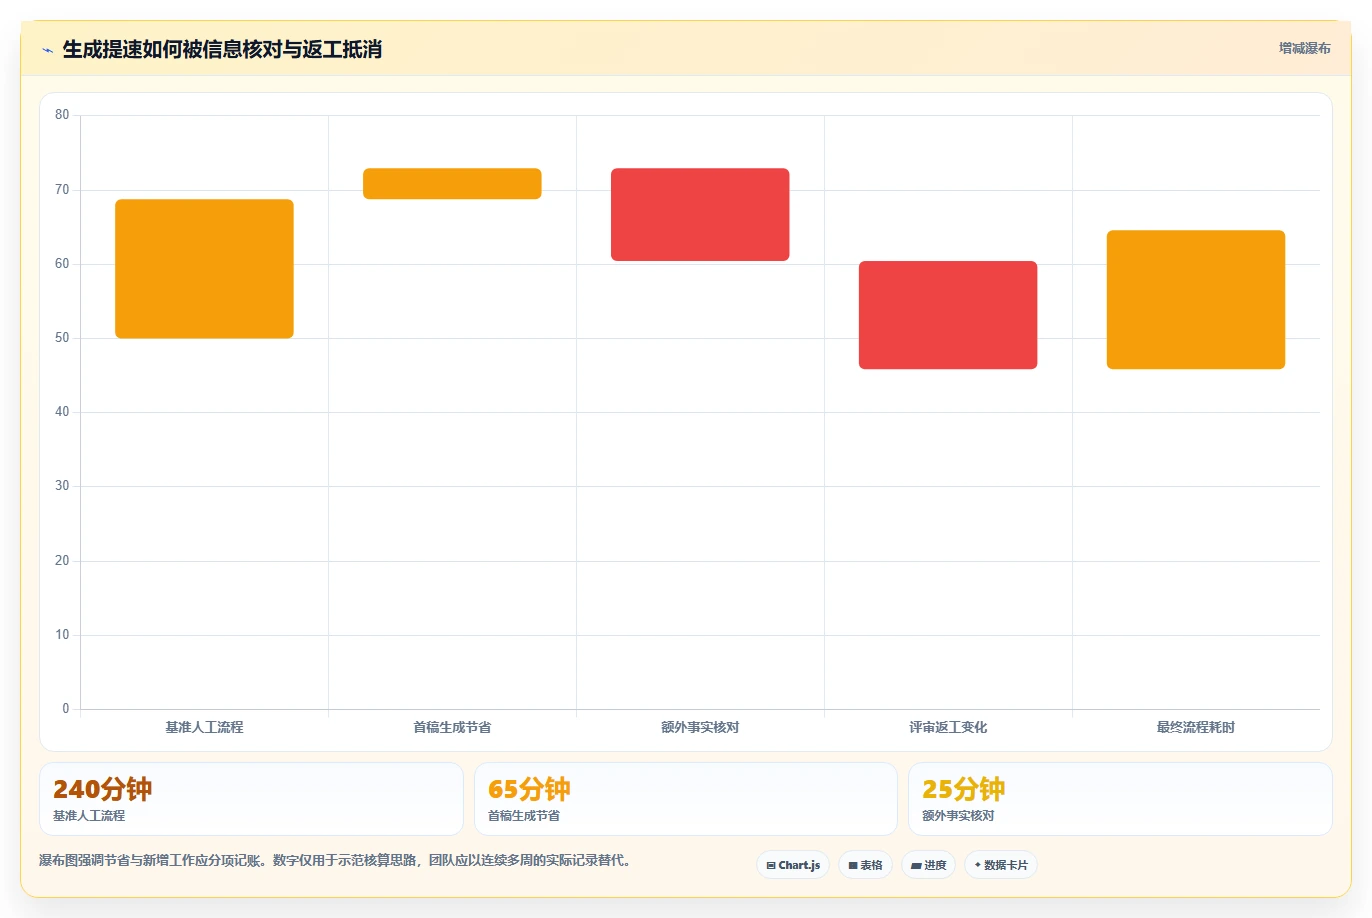Click the orange 最终流程耗时 bar
The width and height of the screenshot is (1372, 918).
tap(1196, 300)
